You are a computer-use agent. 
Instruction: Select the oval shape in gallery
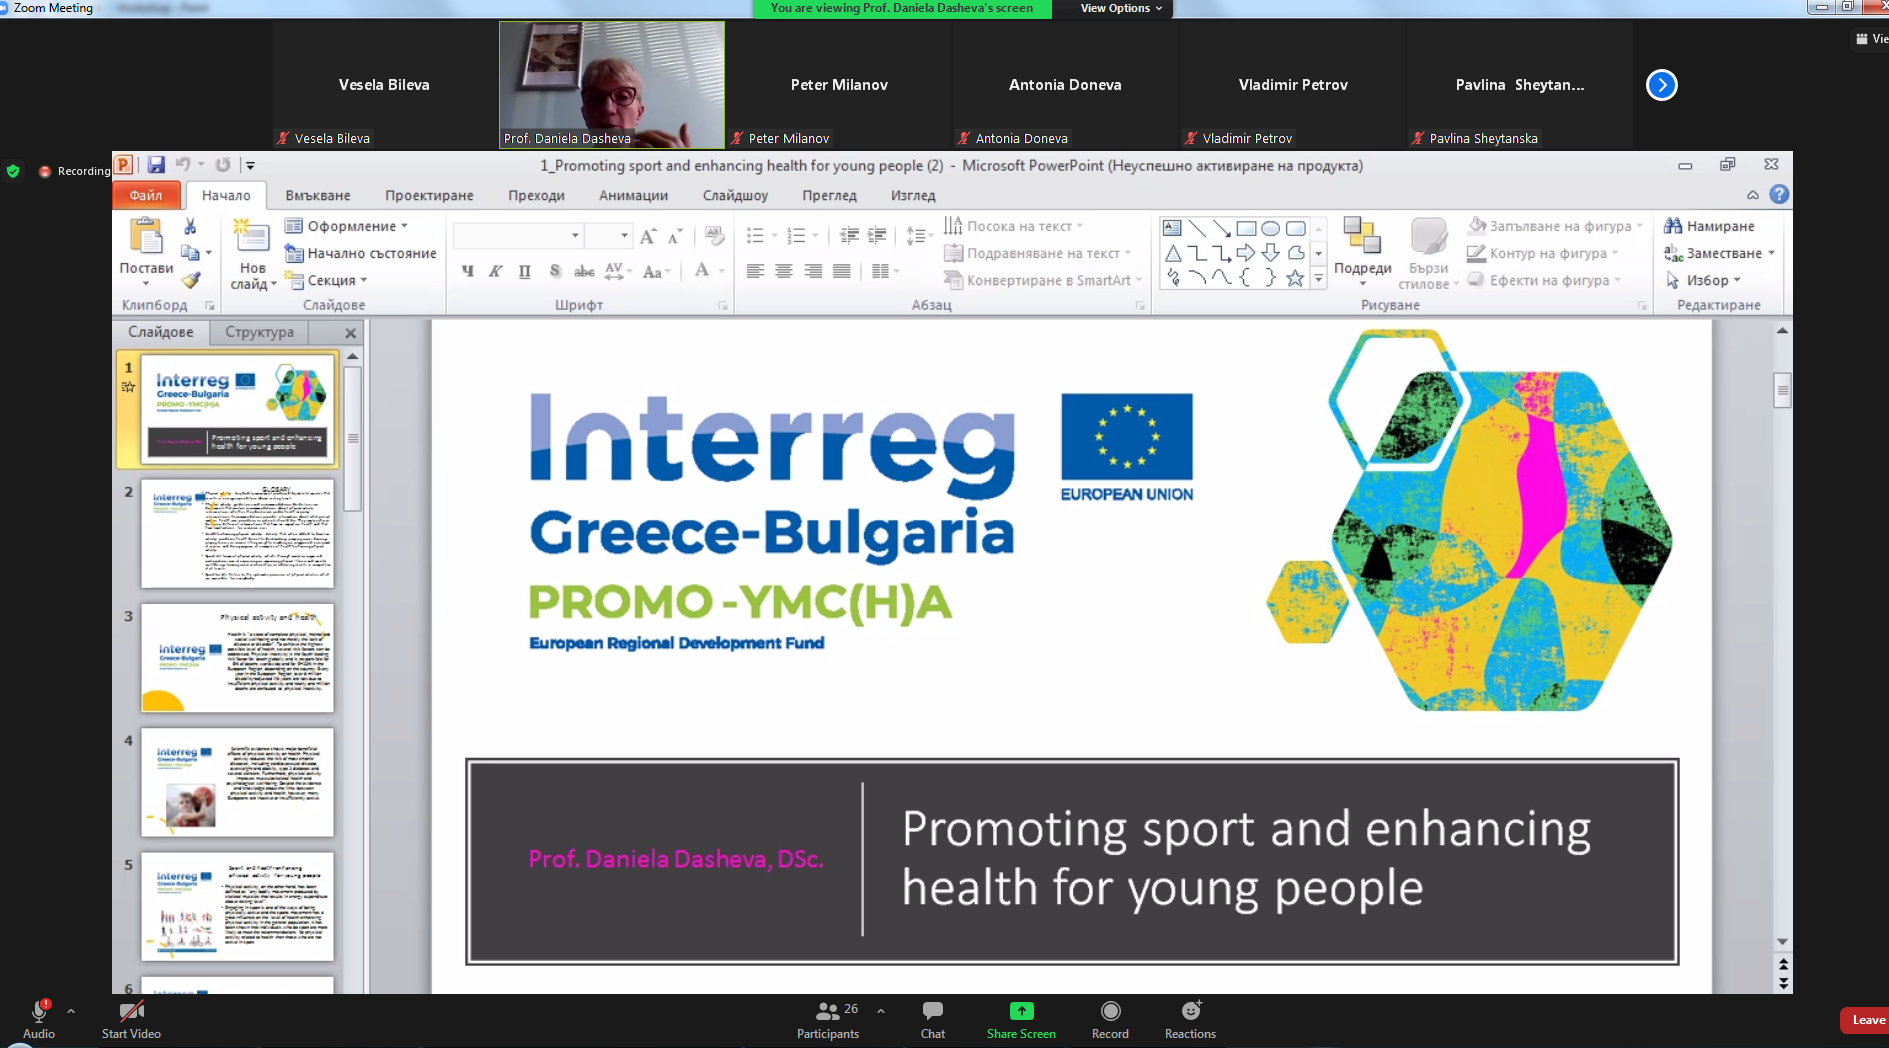[1270, 228]
